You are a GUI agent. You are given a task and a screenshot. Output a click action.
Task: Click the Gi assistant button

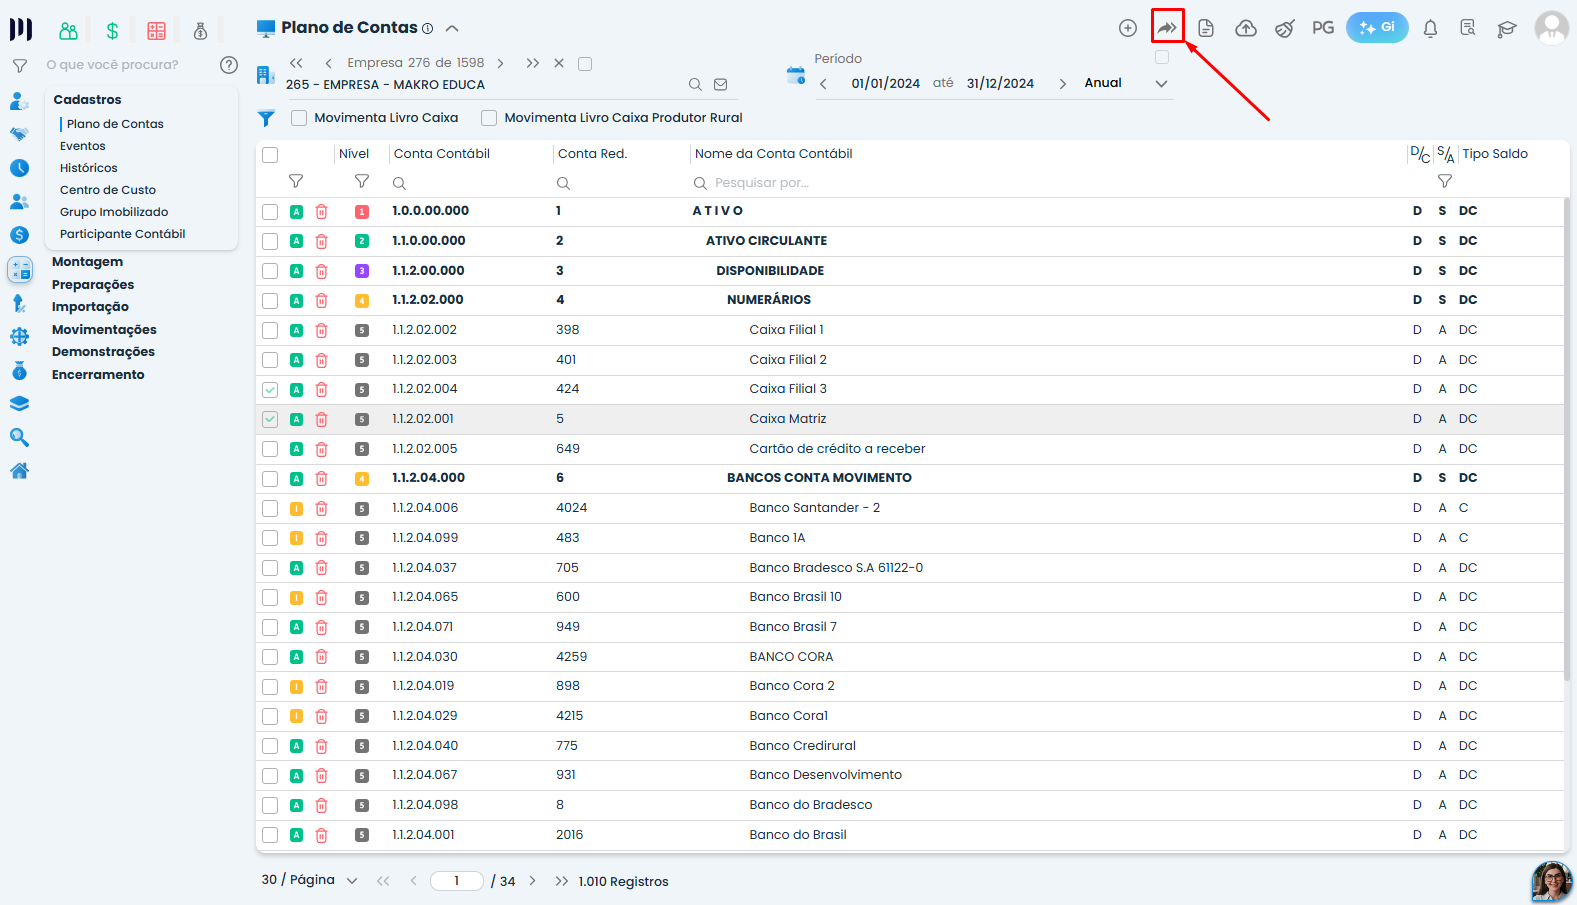(x=1377, y=28)
